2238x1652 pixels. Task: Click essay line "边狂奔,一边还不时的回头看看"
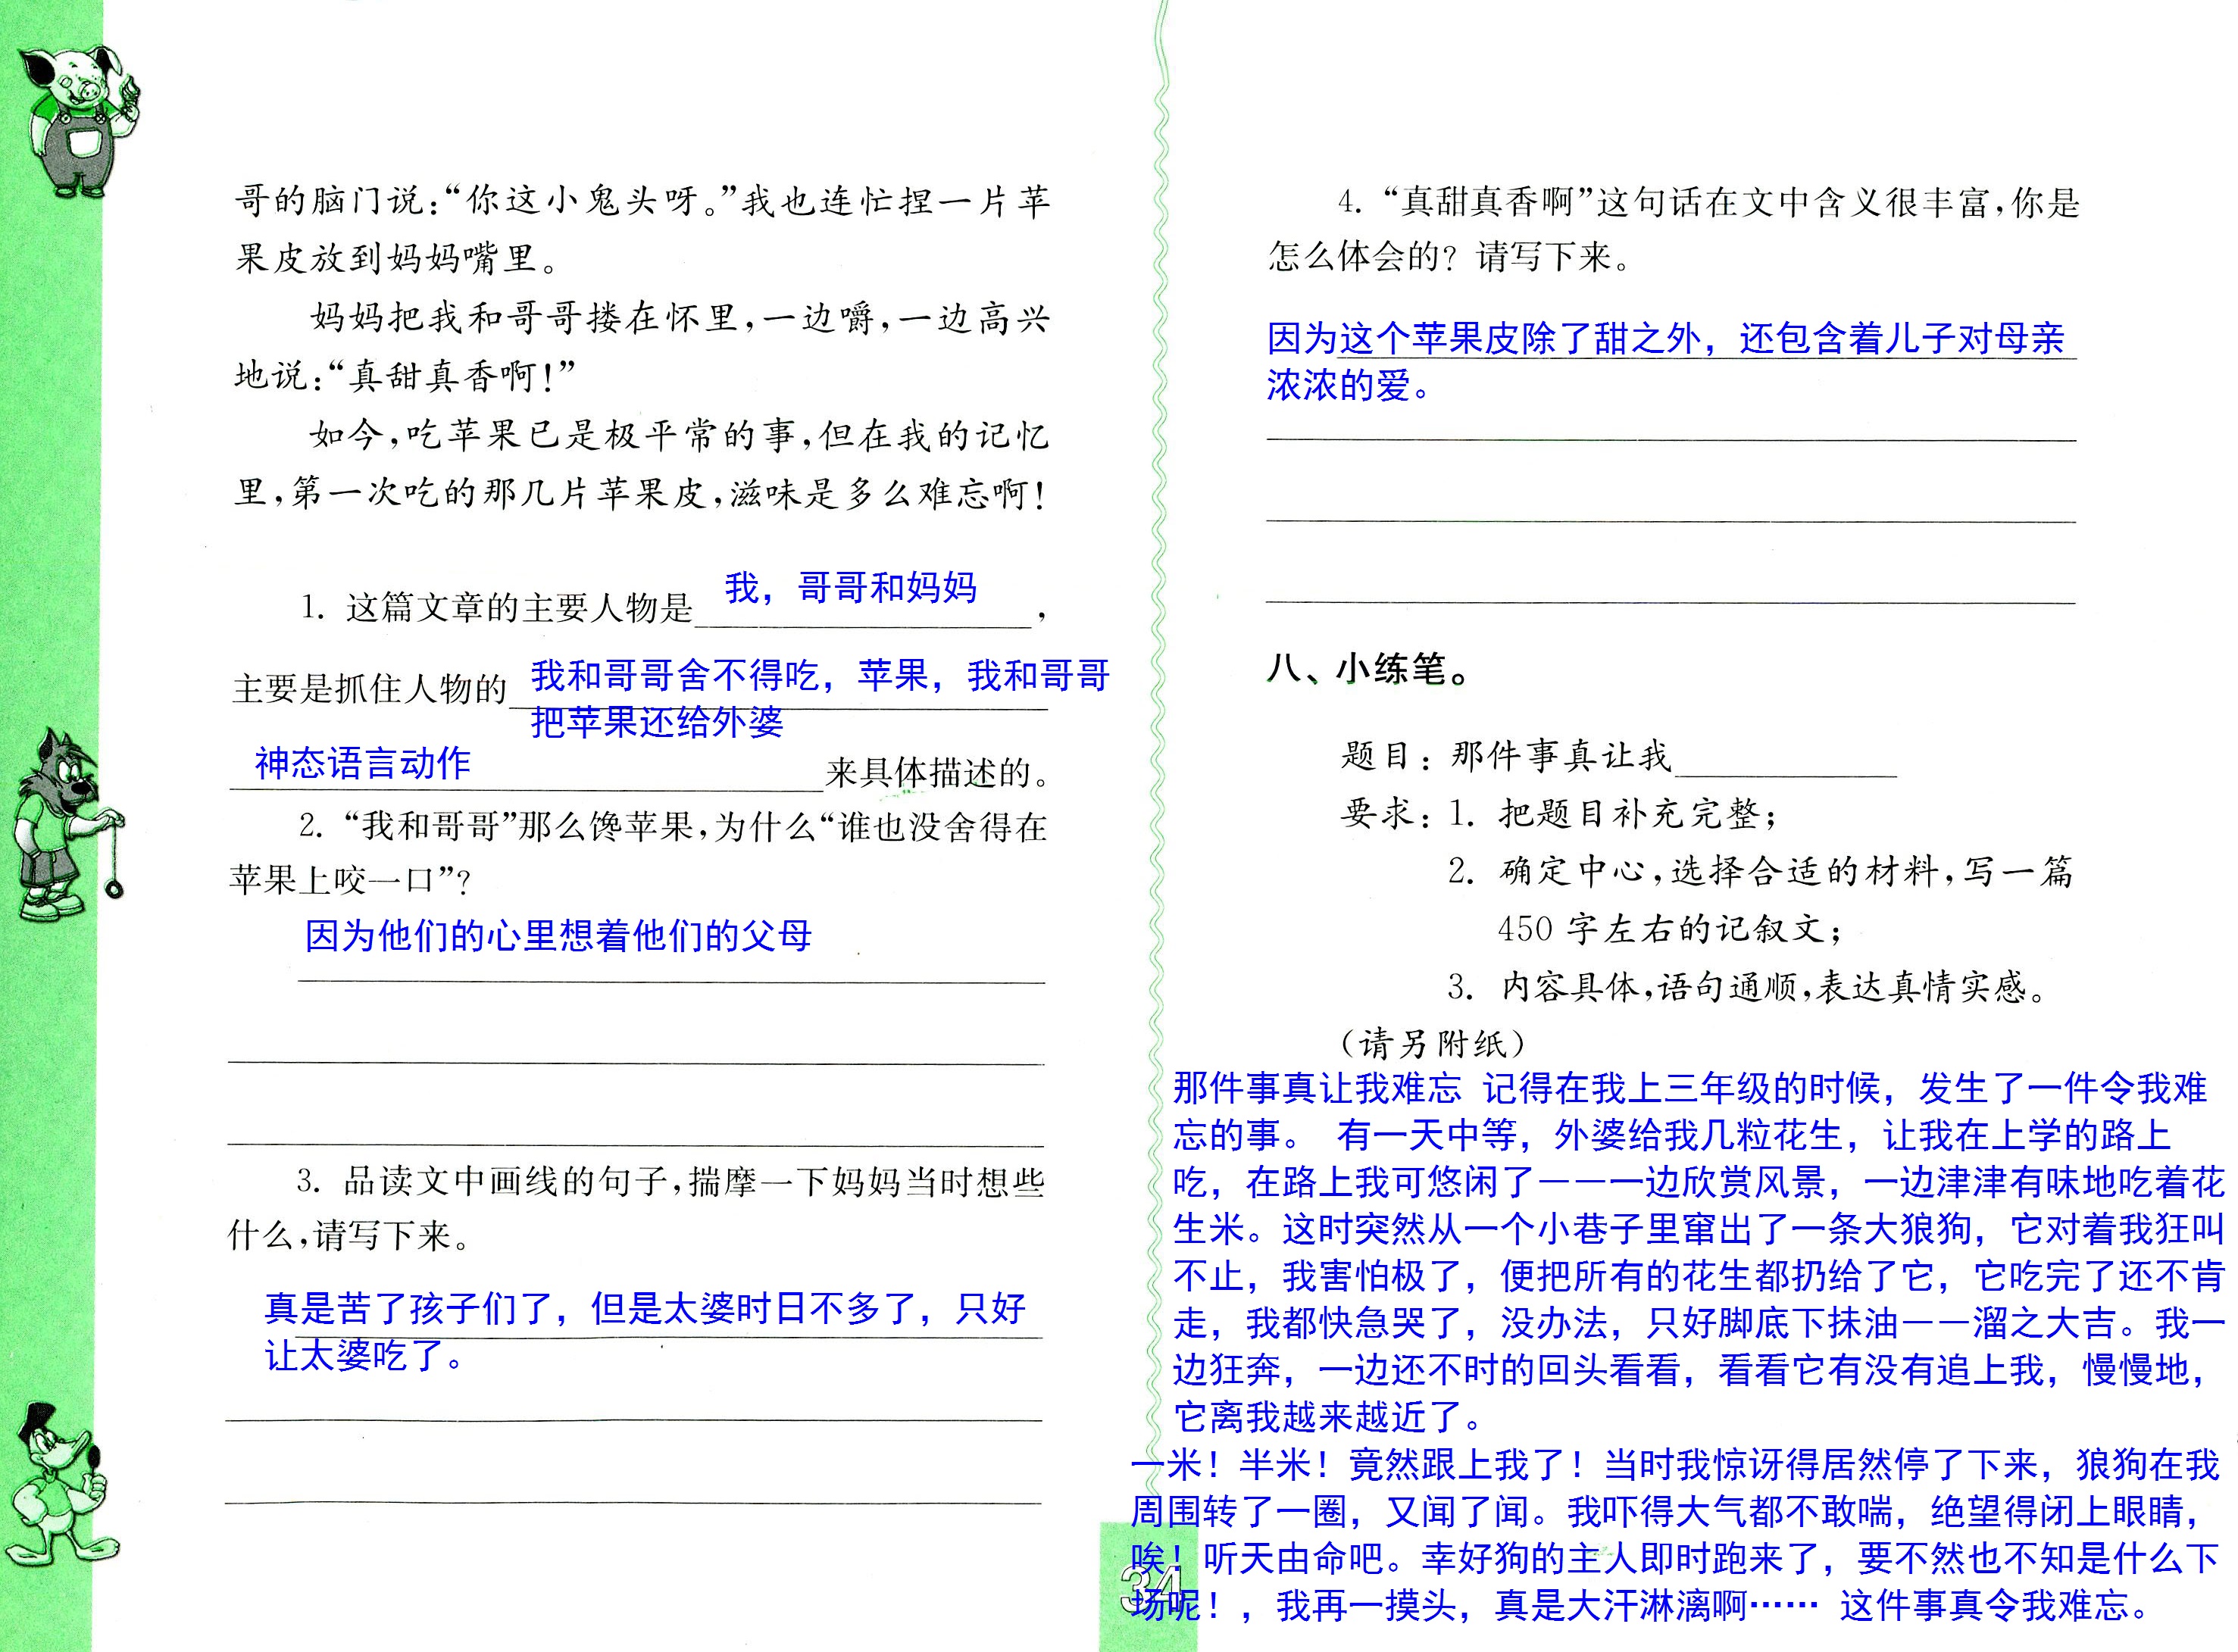click(1690, 1370)
